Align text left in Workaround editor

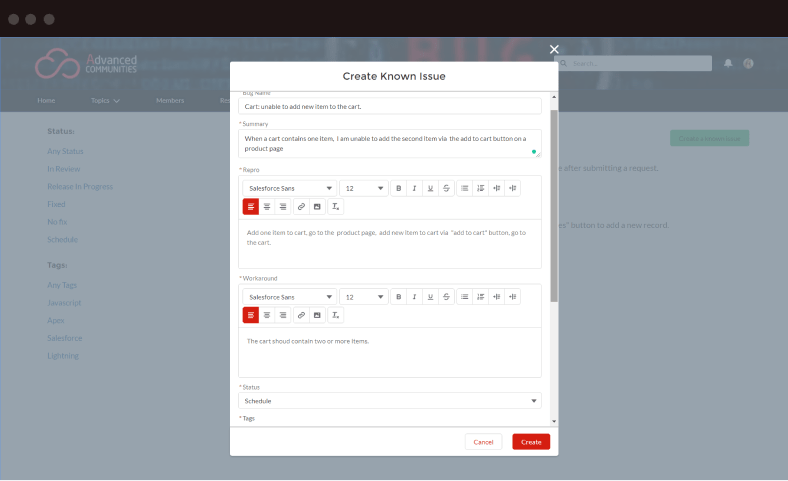(x=251, y=315)
